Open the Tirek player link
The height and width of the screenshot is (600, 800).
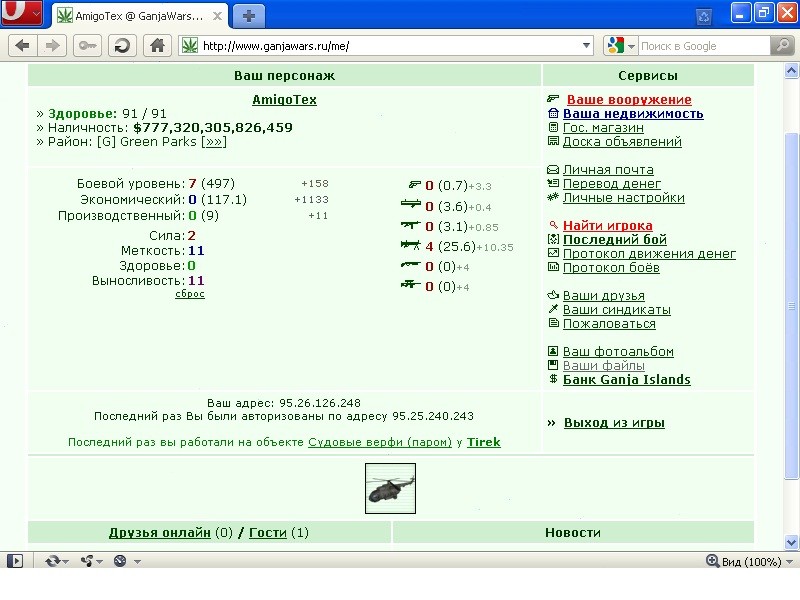pyautogui.click(x=483, y=442)
